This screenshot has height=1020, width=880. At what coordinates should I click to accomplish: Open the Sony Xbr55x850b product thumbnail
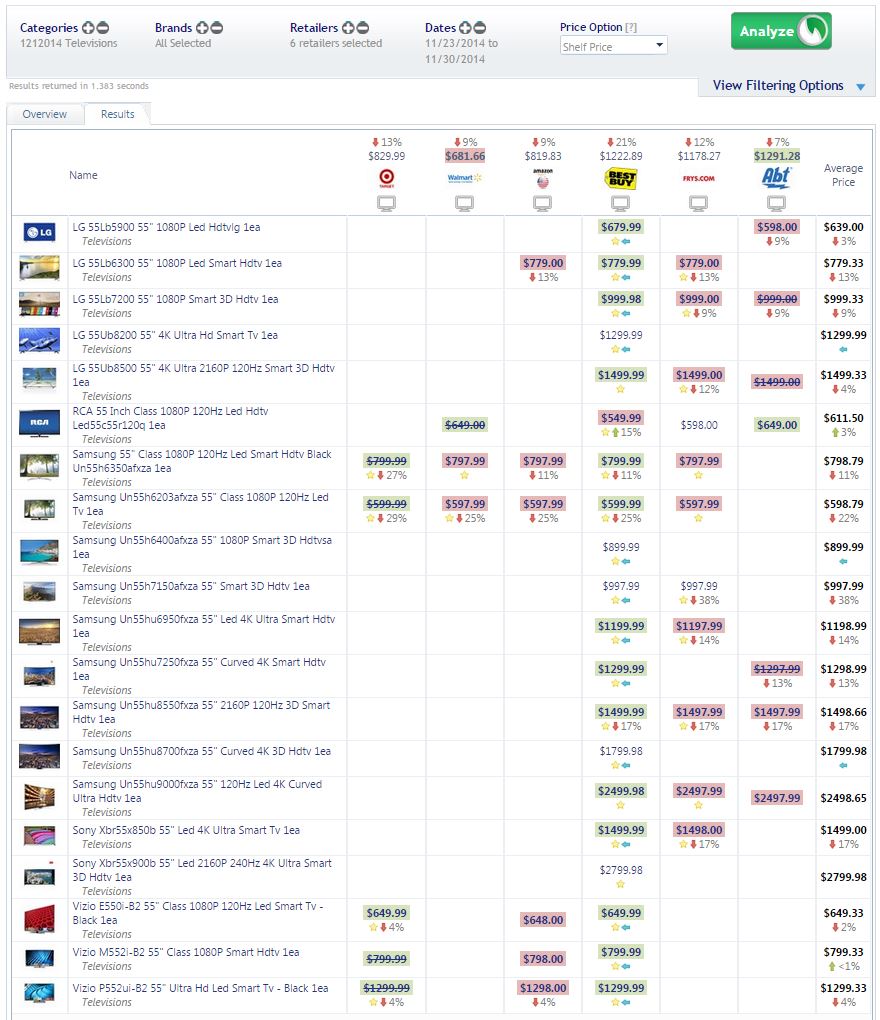click(x=40, y=835)
